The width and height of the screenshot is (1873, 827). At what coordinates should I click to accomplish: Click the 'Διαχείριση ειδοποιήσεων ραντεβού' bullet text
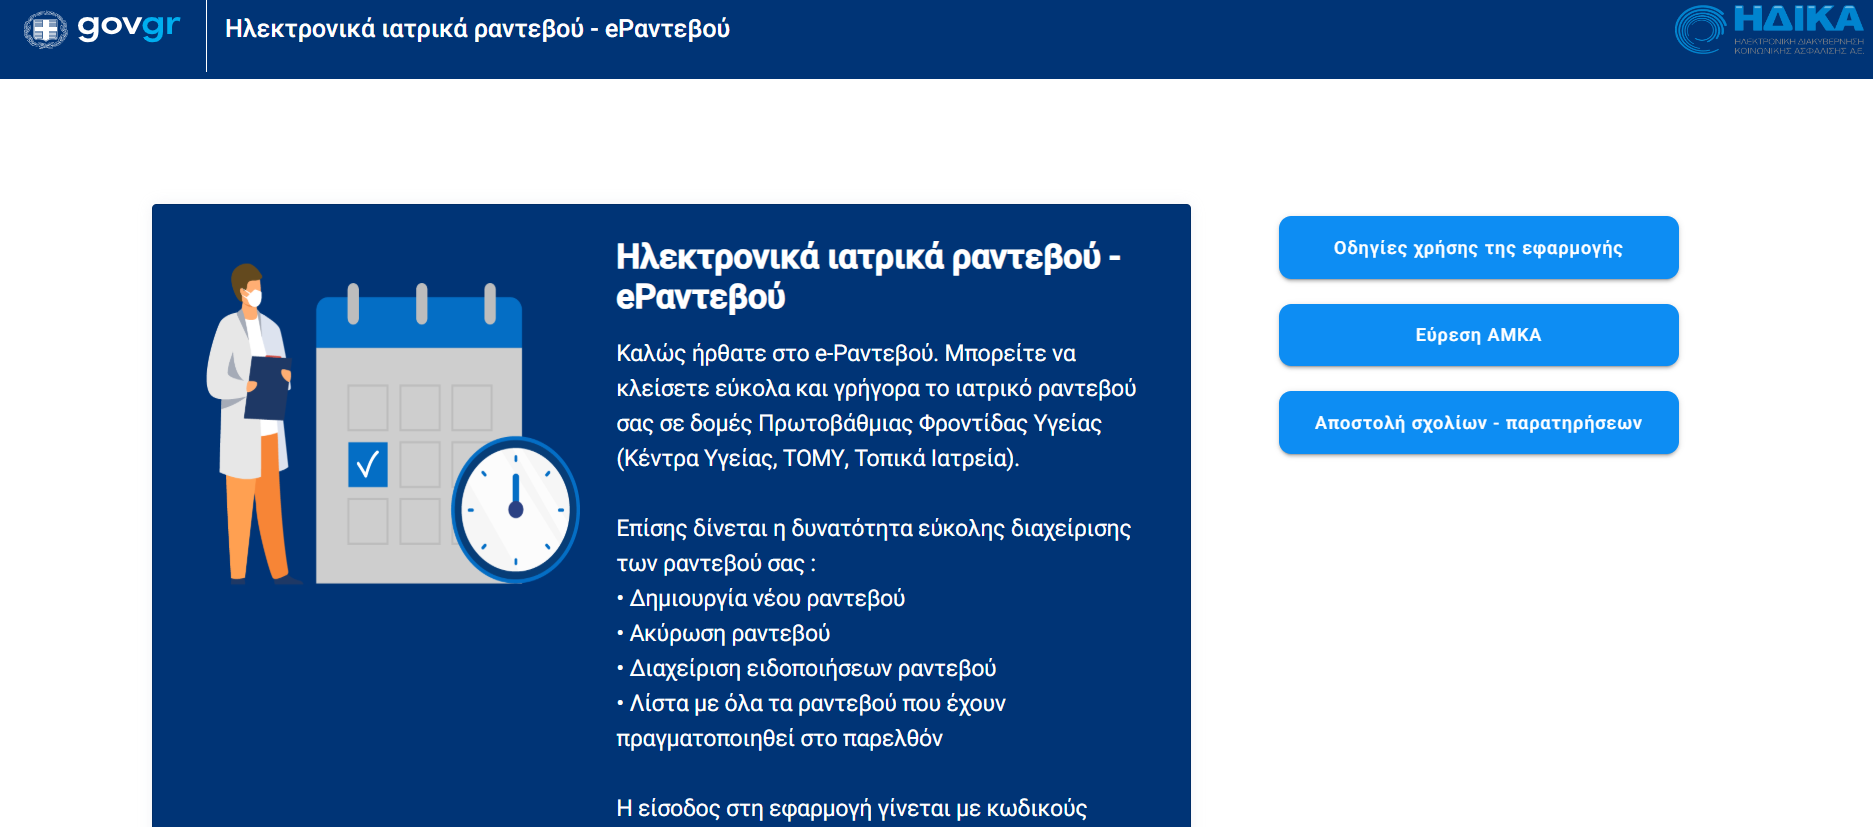pos(812,668)
